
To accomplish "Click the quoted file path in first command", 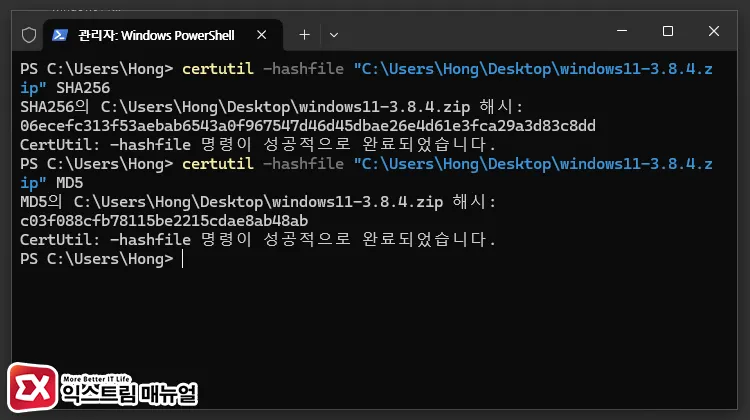I will 533,69.
